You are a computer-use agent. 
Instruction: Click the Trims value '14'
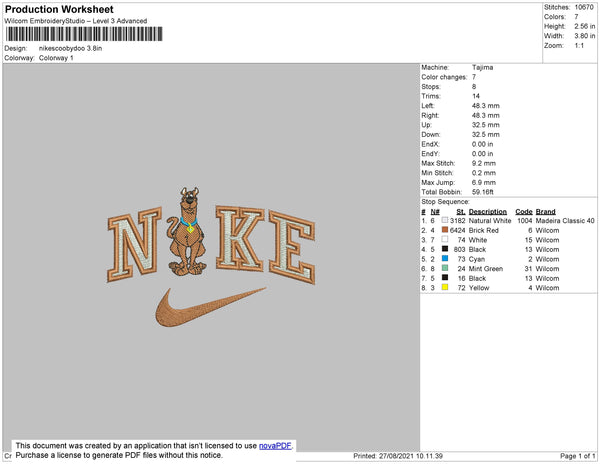pos(476,96)
